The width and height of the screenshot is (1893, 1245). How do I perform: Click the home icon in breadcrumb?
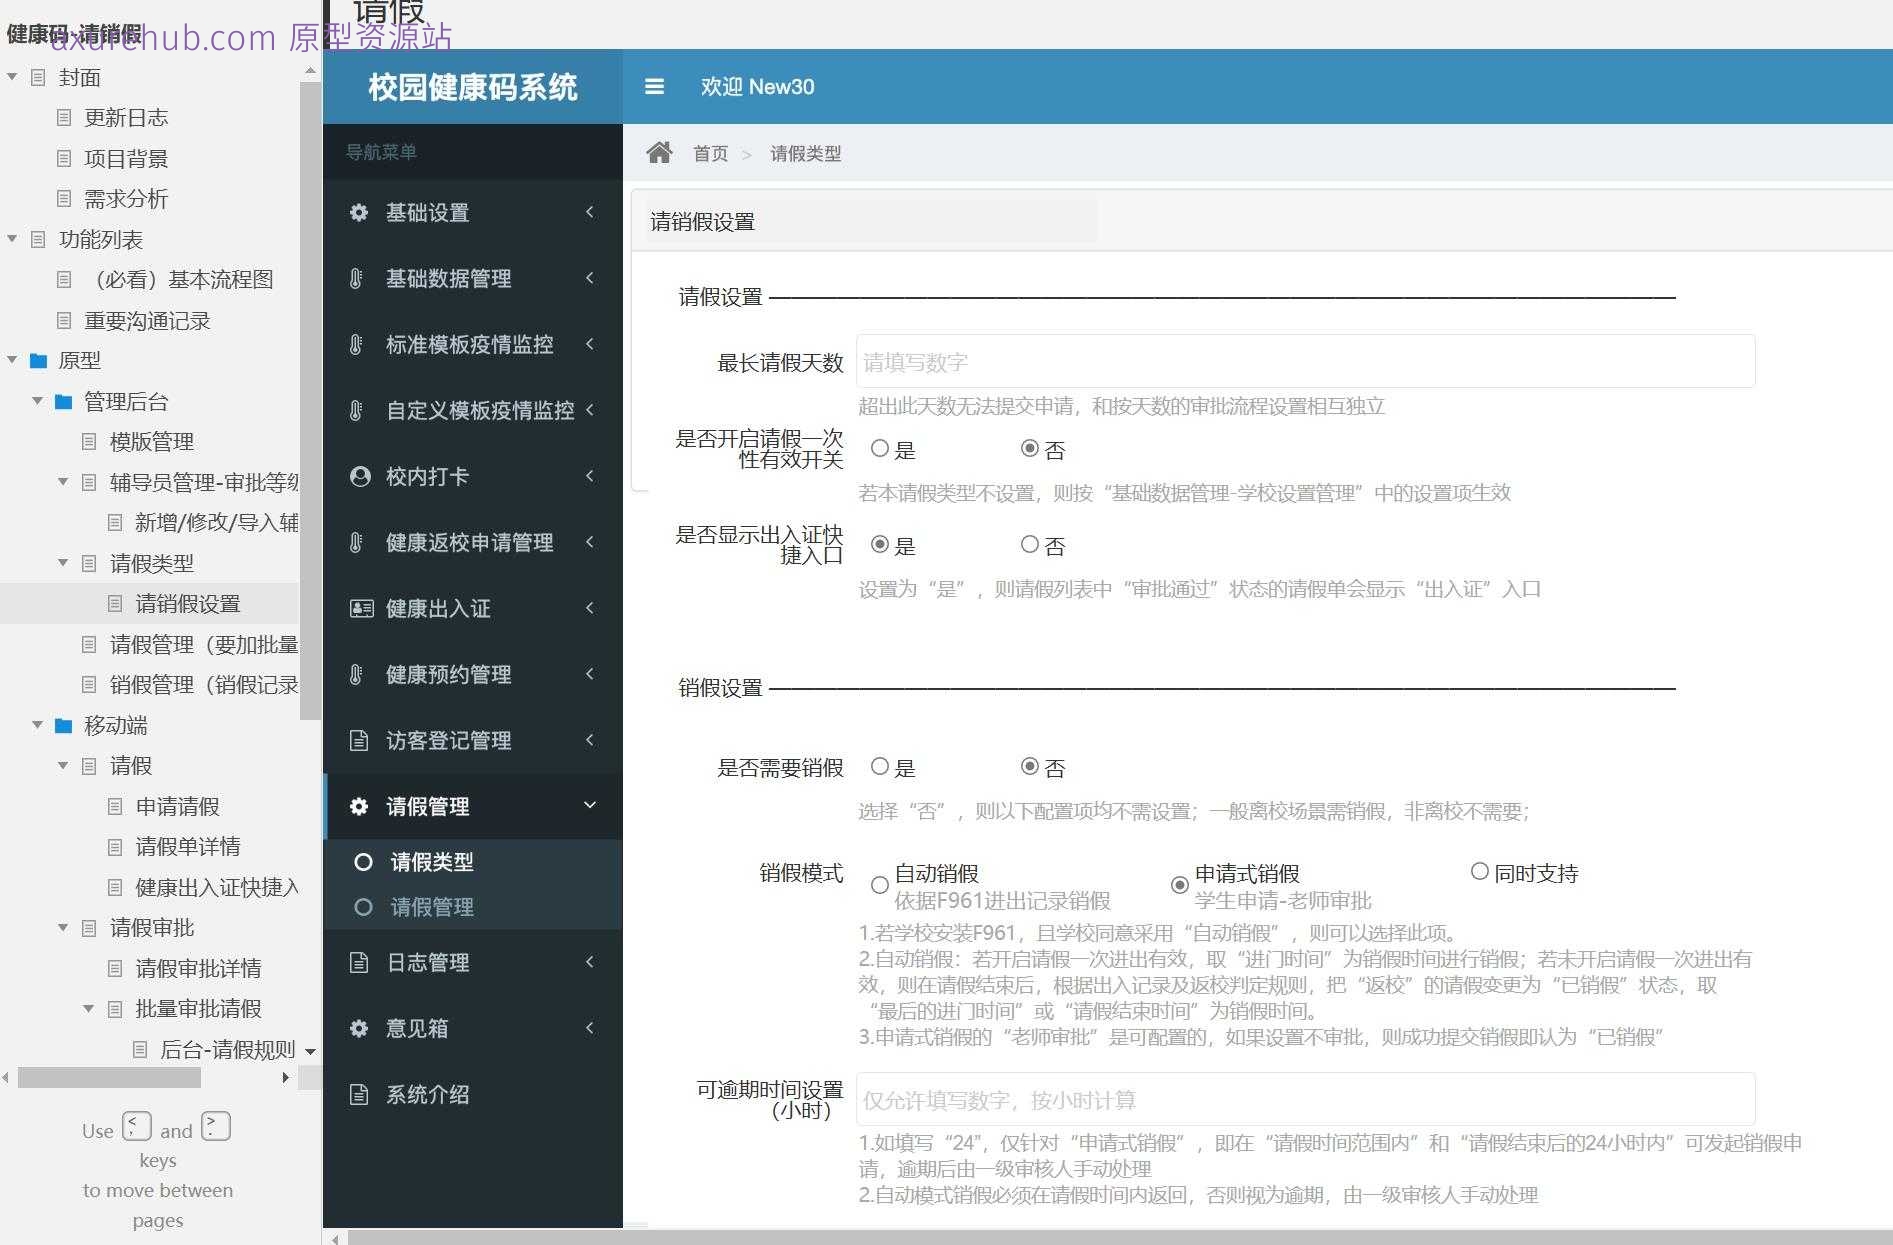point(660,152)
